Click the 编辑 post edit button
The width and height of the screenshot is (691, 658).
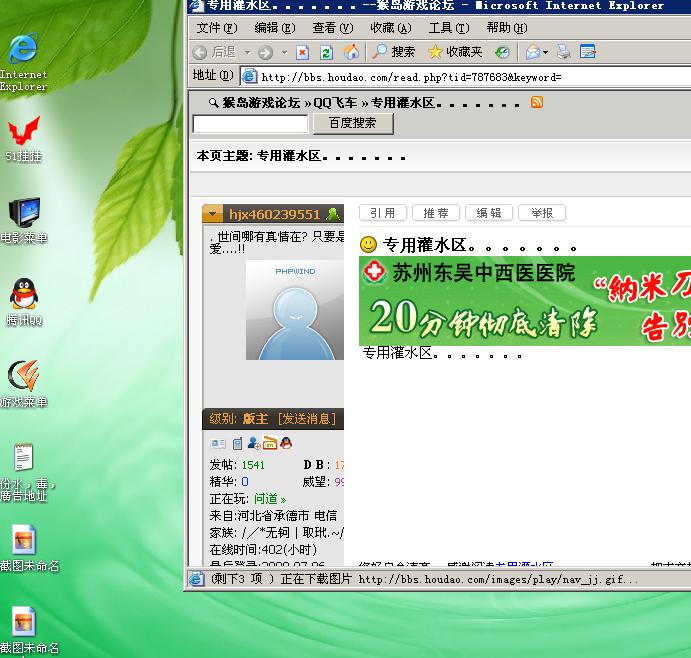pyautogui.click(x=489, y=213)
